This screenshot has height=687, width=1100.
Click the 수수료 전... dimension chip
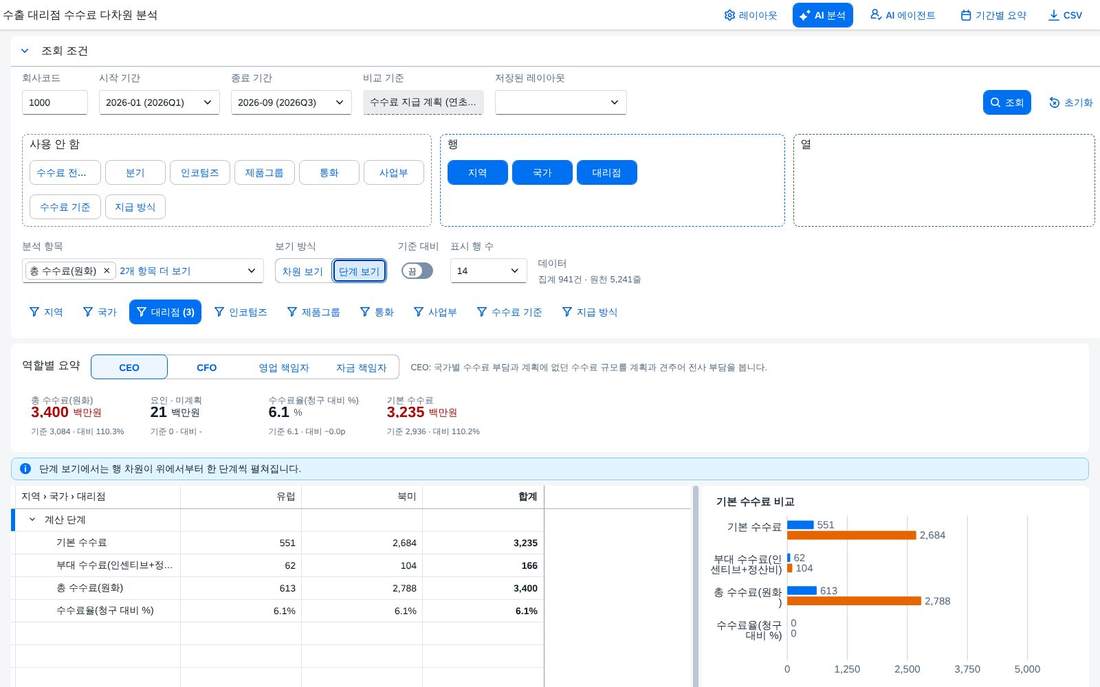coord(65,173)
